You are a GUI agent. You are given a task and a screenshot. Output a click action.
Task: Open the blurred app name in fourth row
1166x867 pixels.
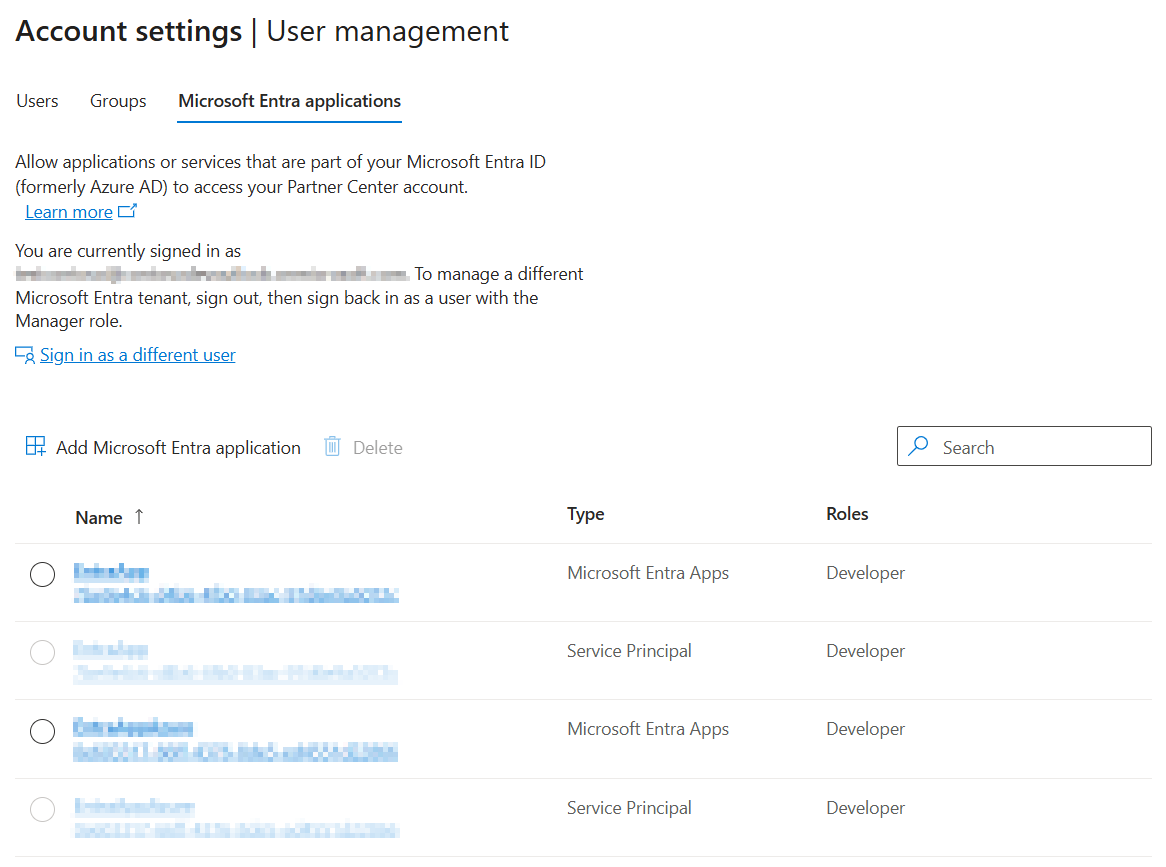(x=135, y=806)
